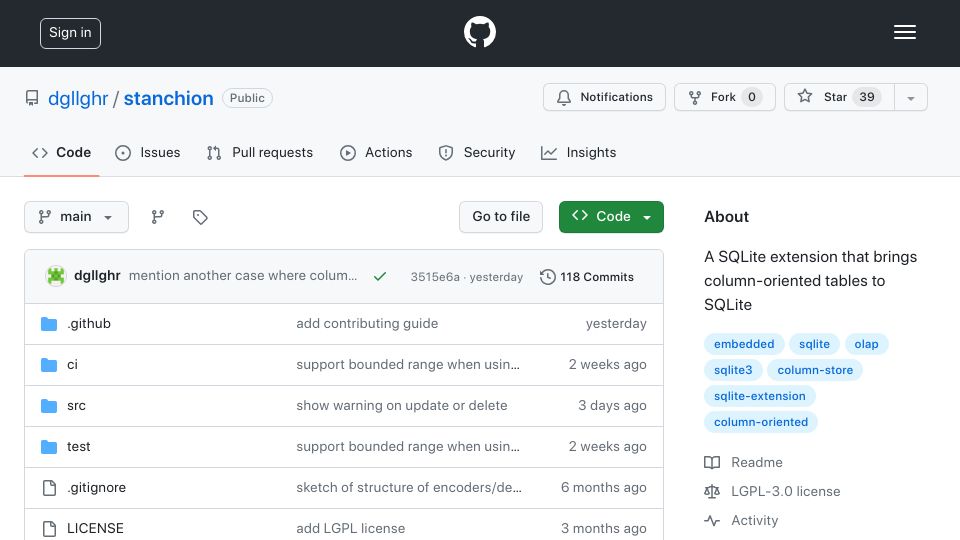The height and width of the screenshot is (540, 960).
Task: Open the stanchion repository link
Action: [168, 98]
